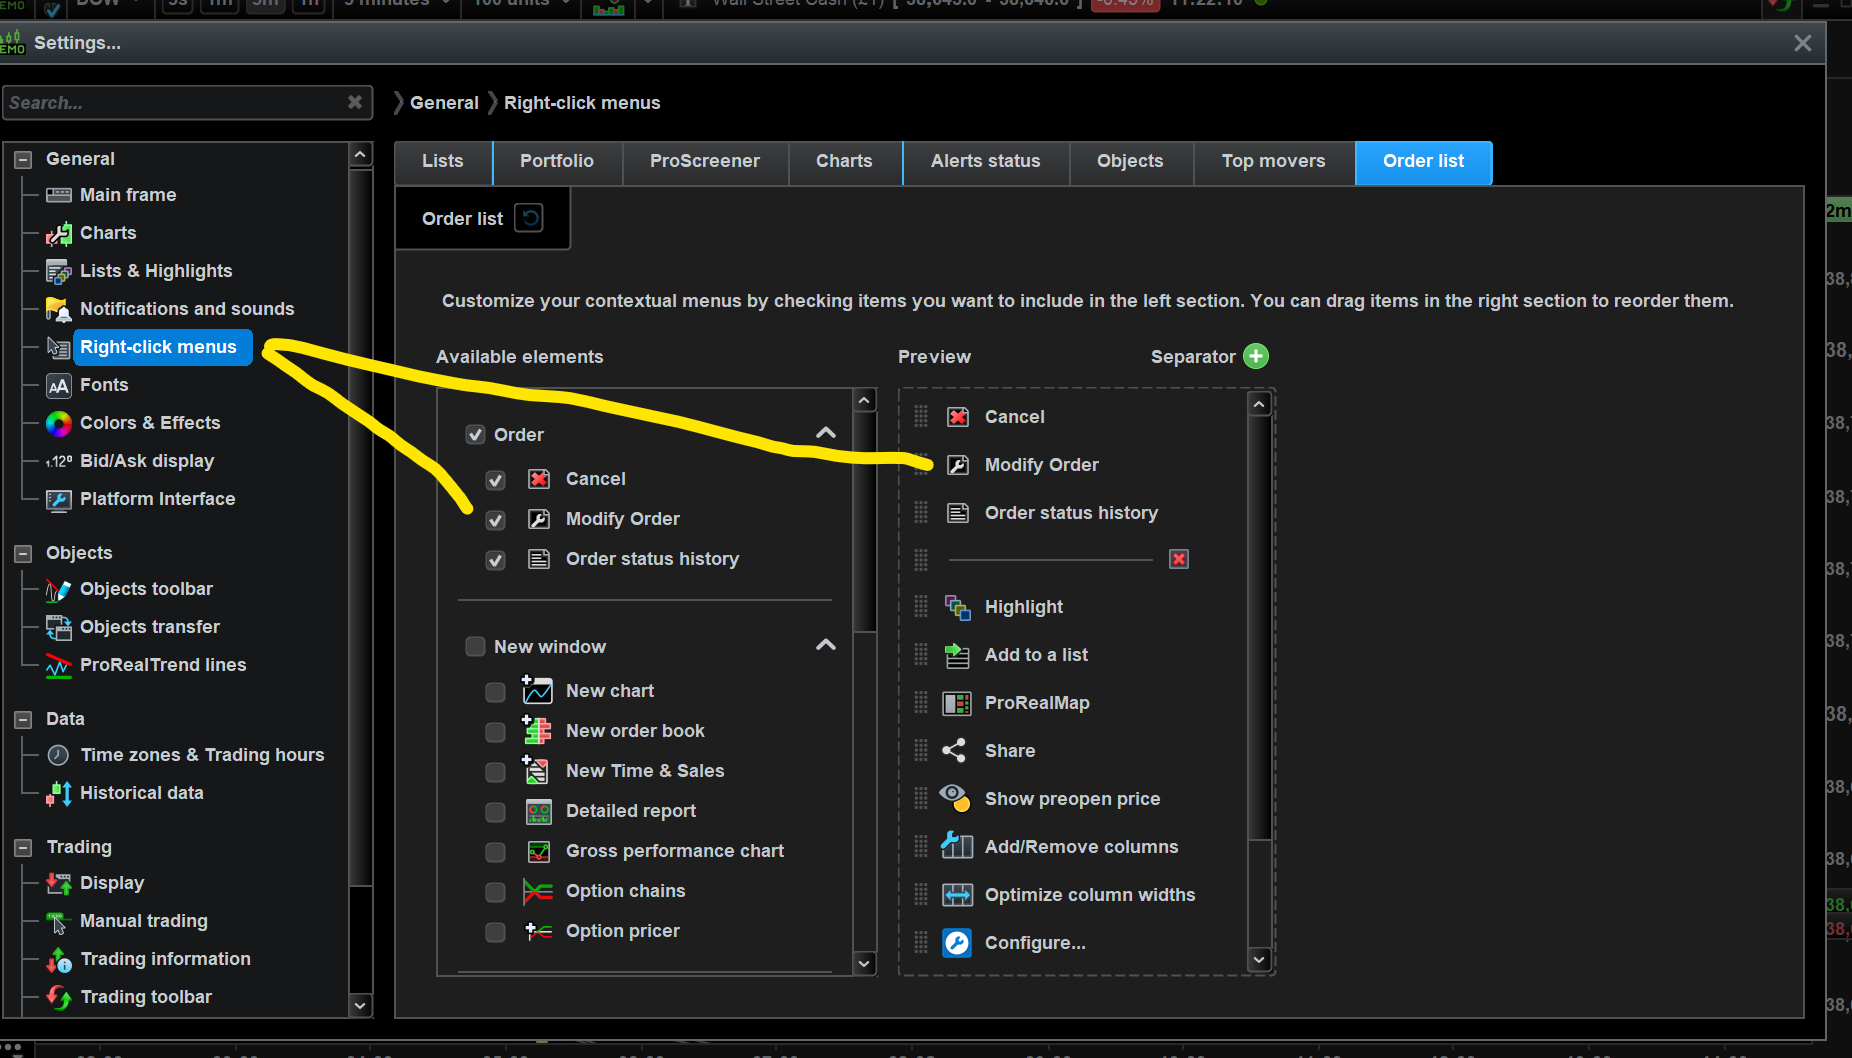Click the Manual trading icon
Viewport: 1852px width, 1058px height.
point(59,922)
